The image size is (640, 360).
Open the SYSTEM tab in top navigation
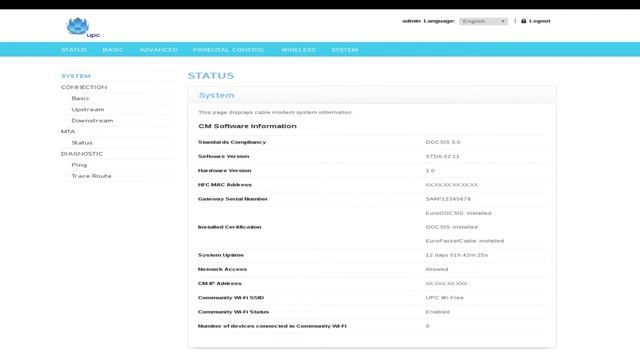click(x=344, y=50)
